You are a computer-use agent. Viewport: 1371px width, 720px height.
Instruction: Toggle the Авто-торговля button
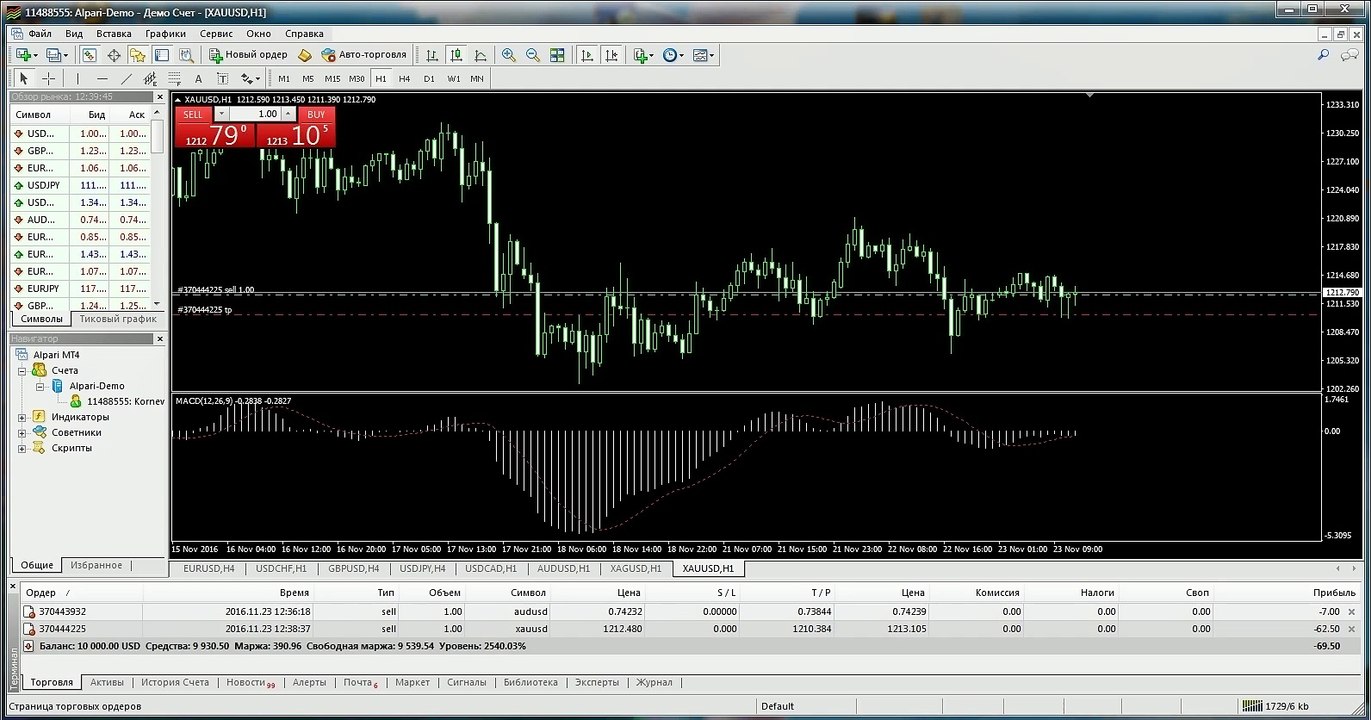pyautogui.click(x=364, y=55)
